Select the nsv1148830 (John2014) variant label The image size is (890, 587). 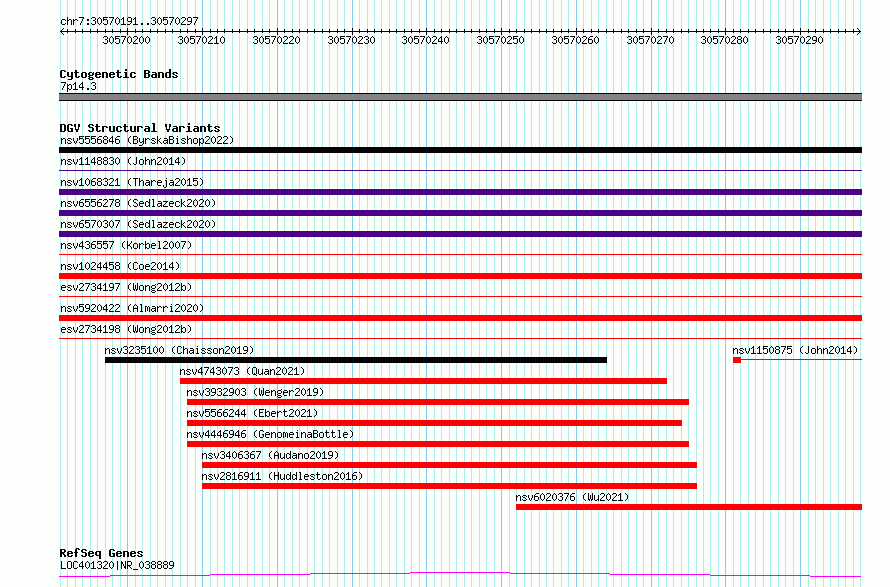pyautogui.click(x=123, y=161)
